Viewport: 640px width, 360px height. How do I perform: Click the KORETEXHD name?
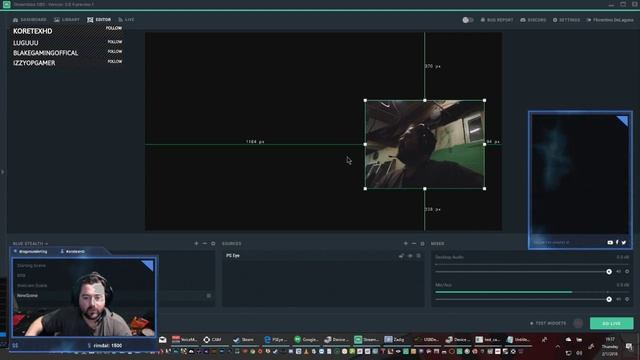point(33,31)
